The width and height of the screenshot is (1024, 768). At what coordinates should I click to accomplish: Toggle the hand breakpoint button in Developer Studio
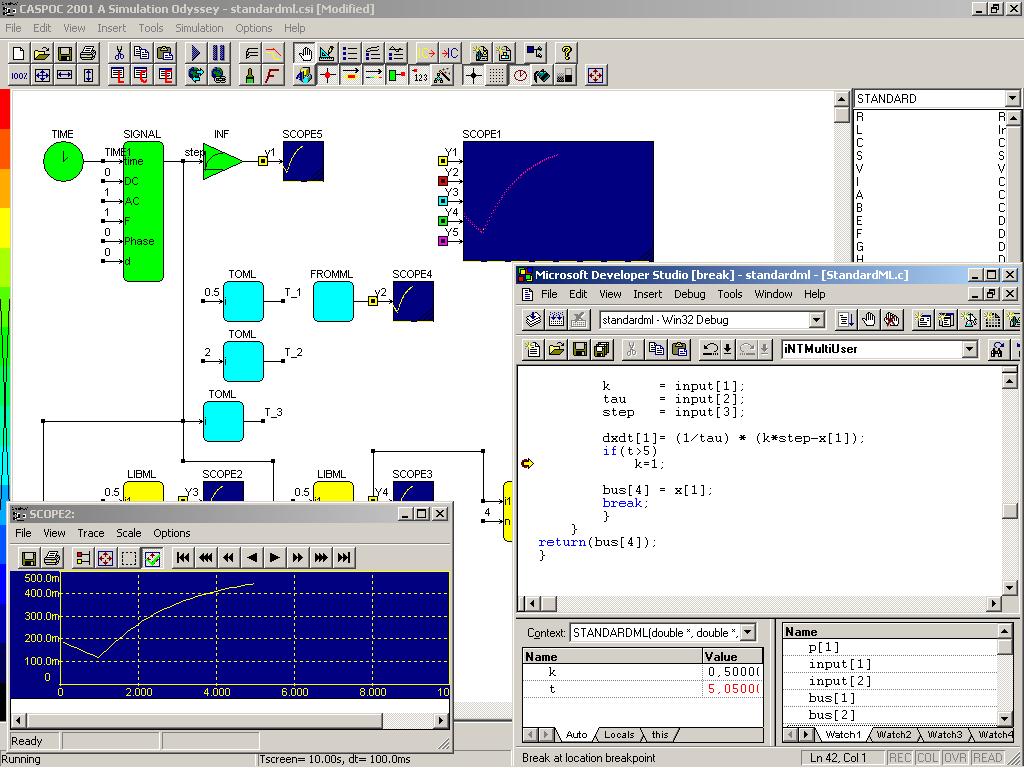pos(869,320)
